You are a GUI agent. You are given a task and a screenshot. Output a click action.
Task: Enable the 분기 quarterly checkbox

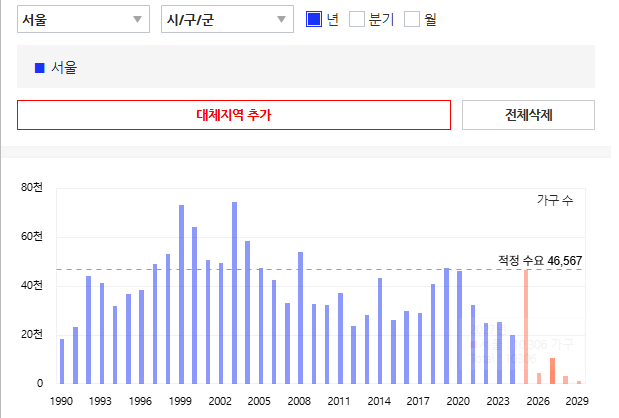point(357,19)
